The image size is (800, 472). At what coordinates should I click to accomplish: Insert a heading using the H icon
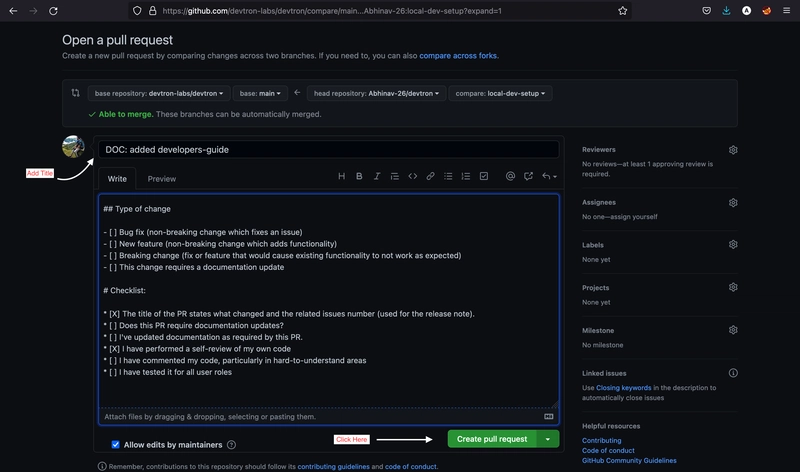(x=341, y=176)
